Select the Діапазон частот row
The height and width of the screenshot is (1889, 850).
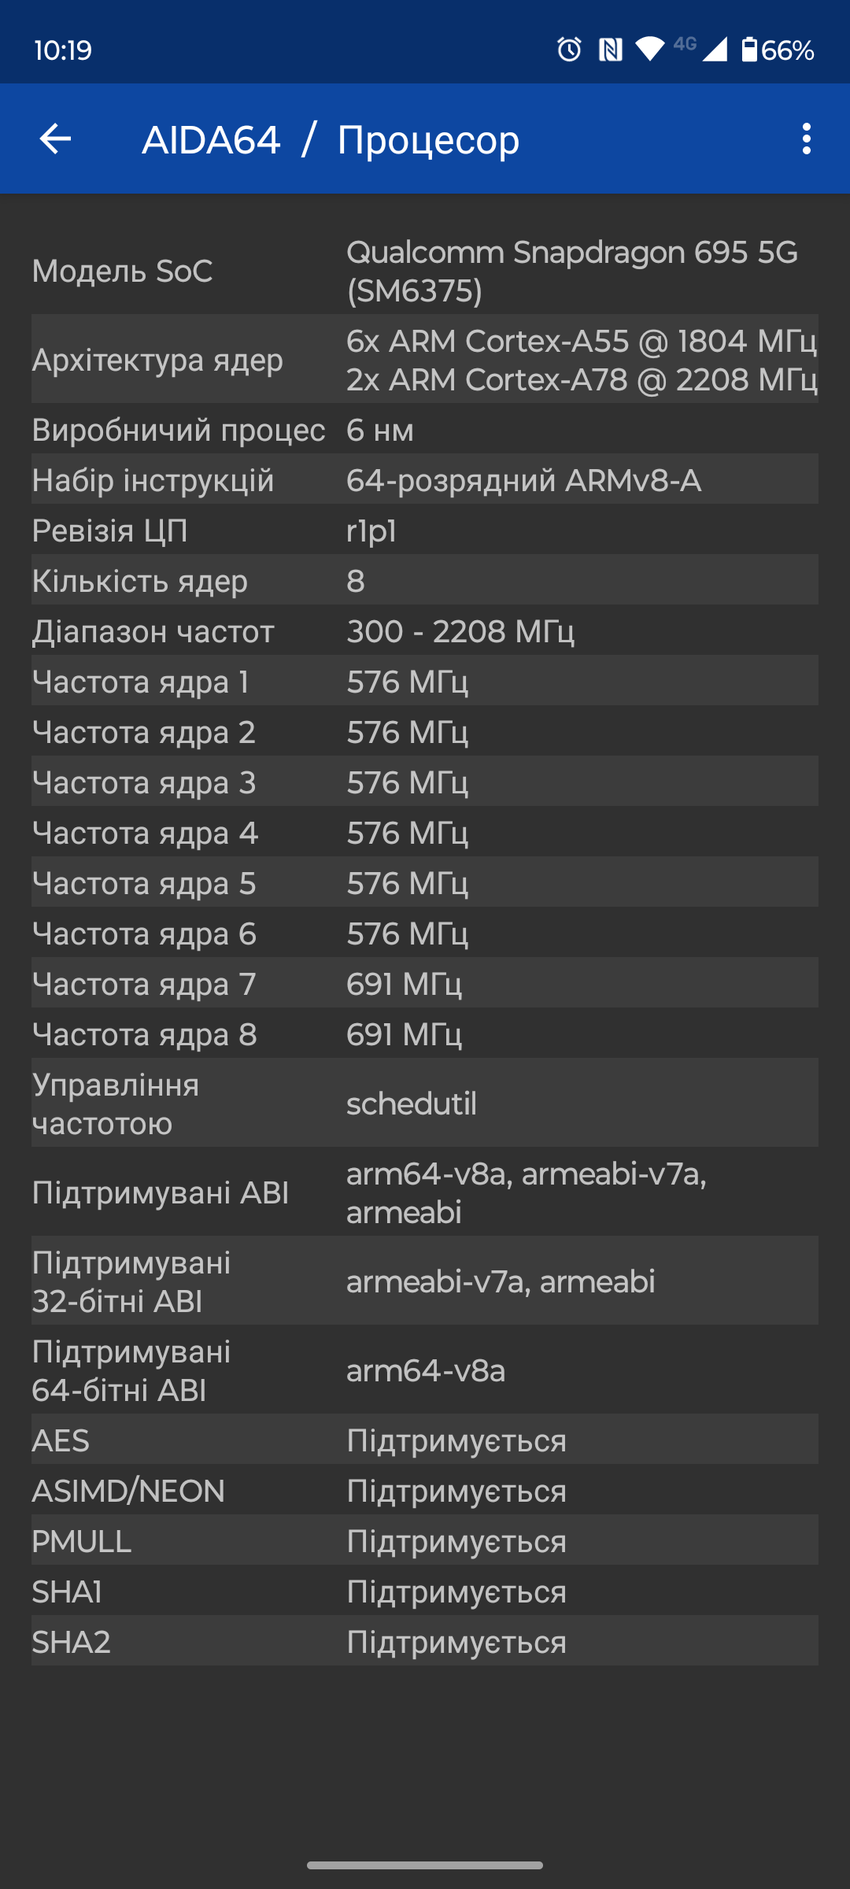click(425, 631)
